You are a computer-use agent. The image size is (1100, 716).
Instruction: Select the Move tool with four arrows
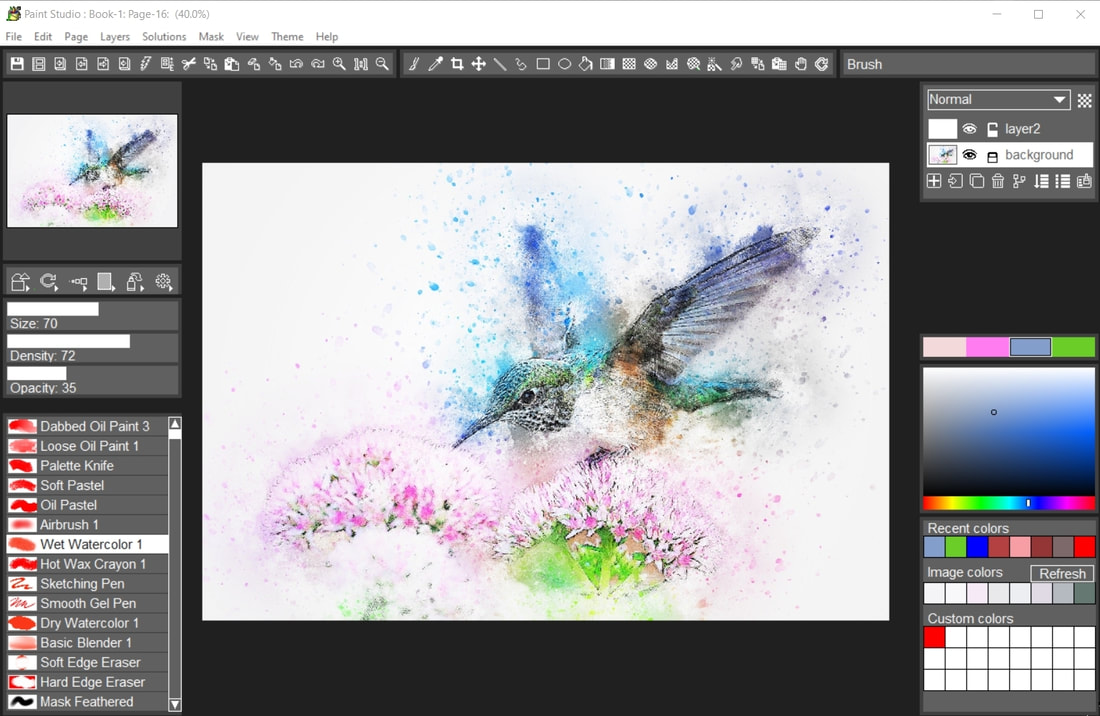click(478, 64)
